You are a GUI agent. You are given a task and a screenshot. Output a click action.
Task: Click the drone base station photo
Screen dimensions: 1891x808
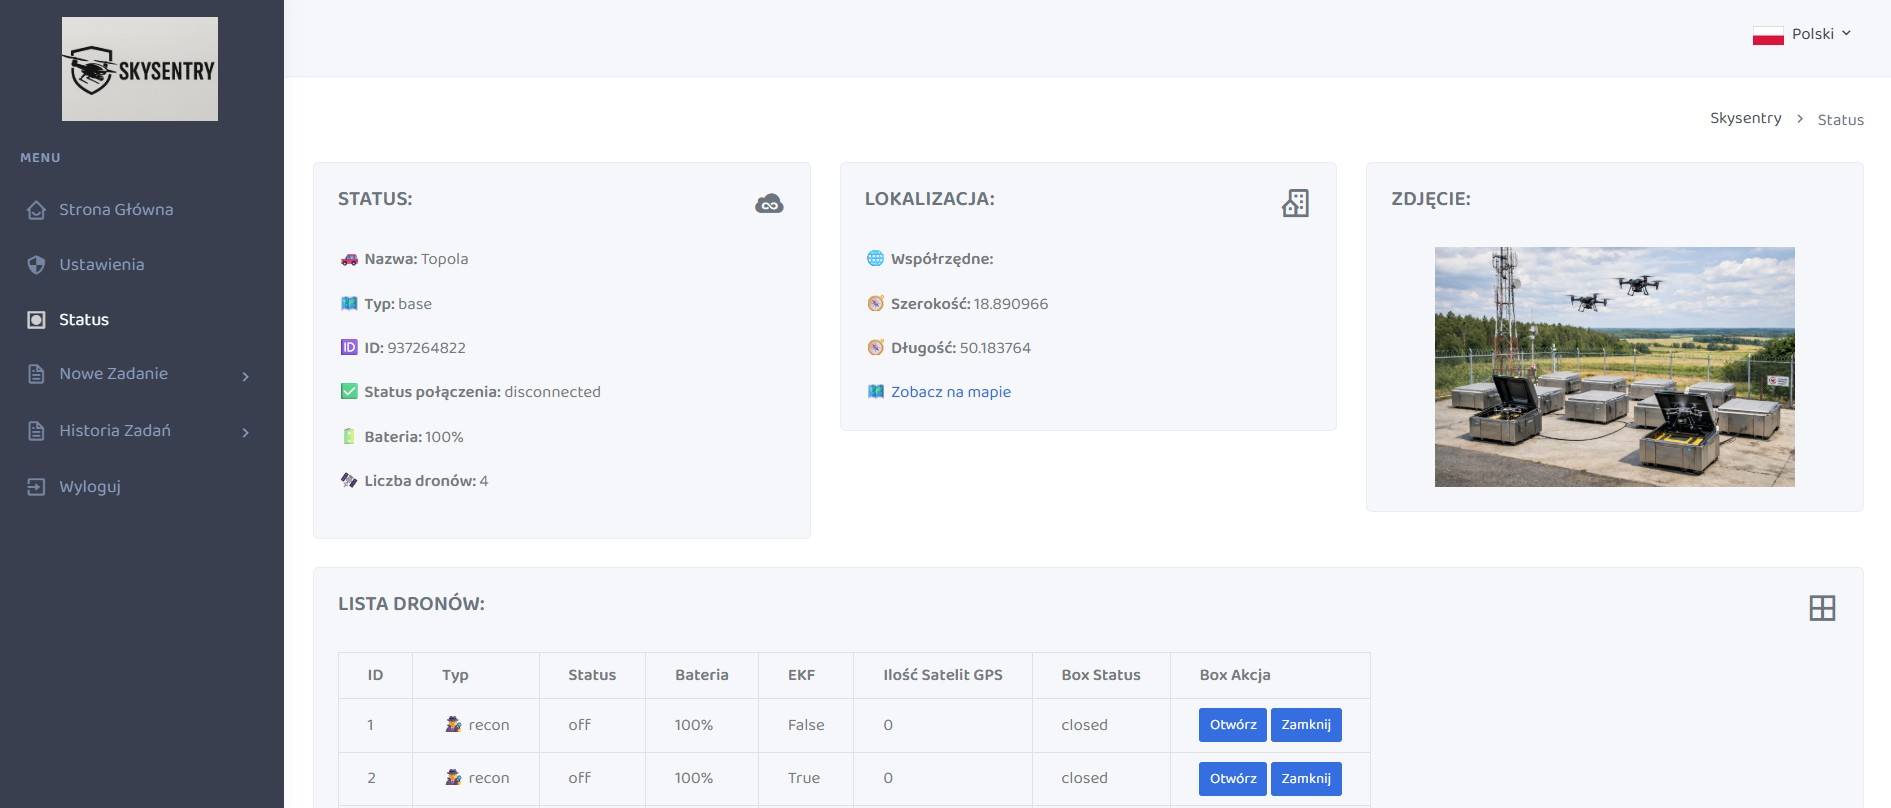(x=1614, y=367)
